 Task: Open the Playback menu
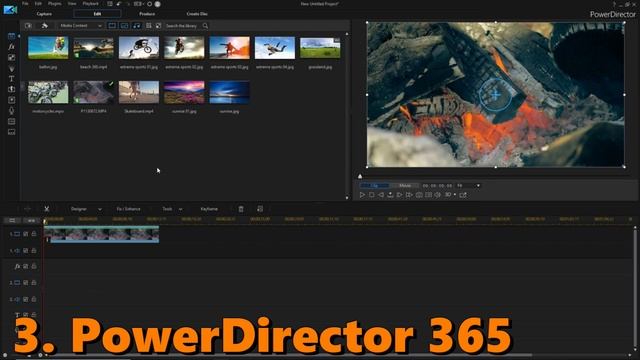point(91,4)
